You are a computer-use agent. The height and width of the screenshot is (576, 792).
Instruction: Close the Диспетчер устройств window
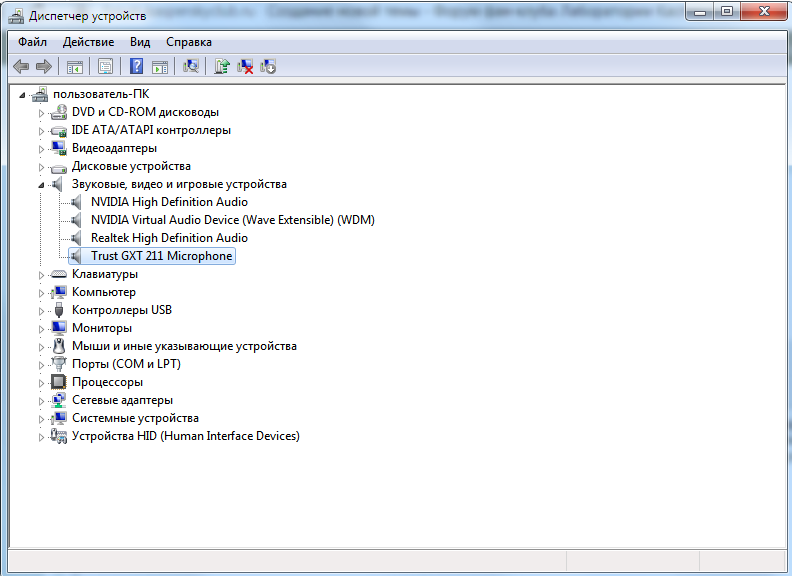click(x=764, y=12)
